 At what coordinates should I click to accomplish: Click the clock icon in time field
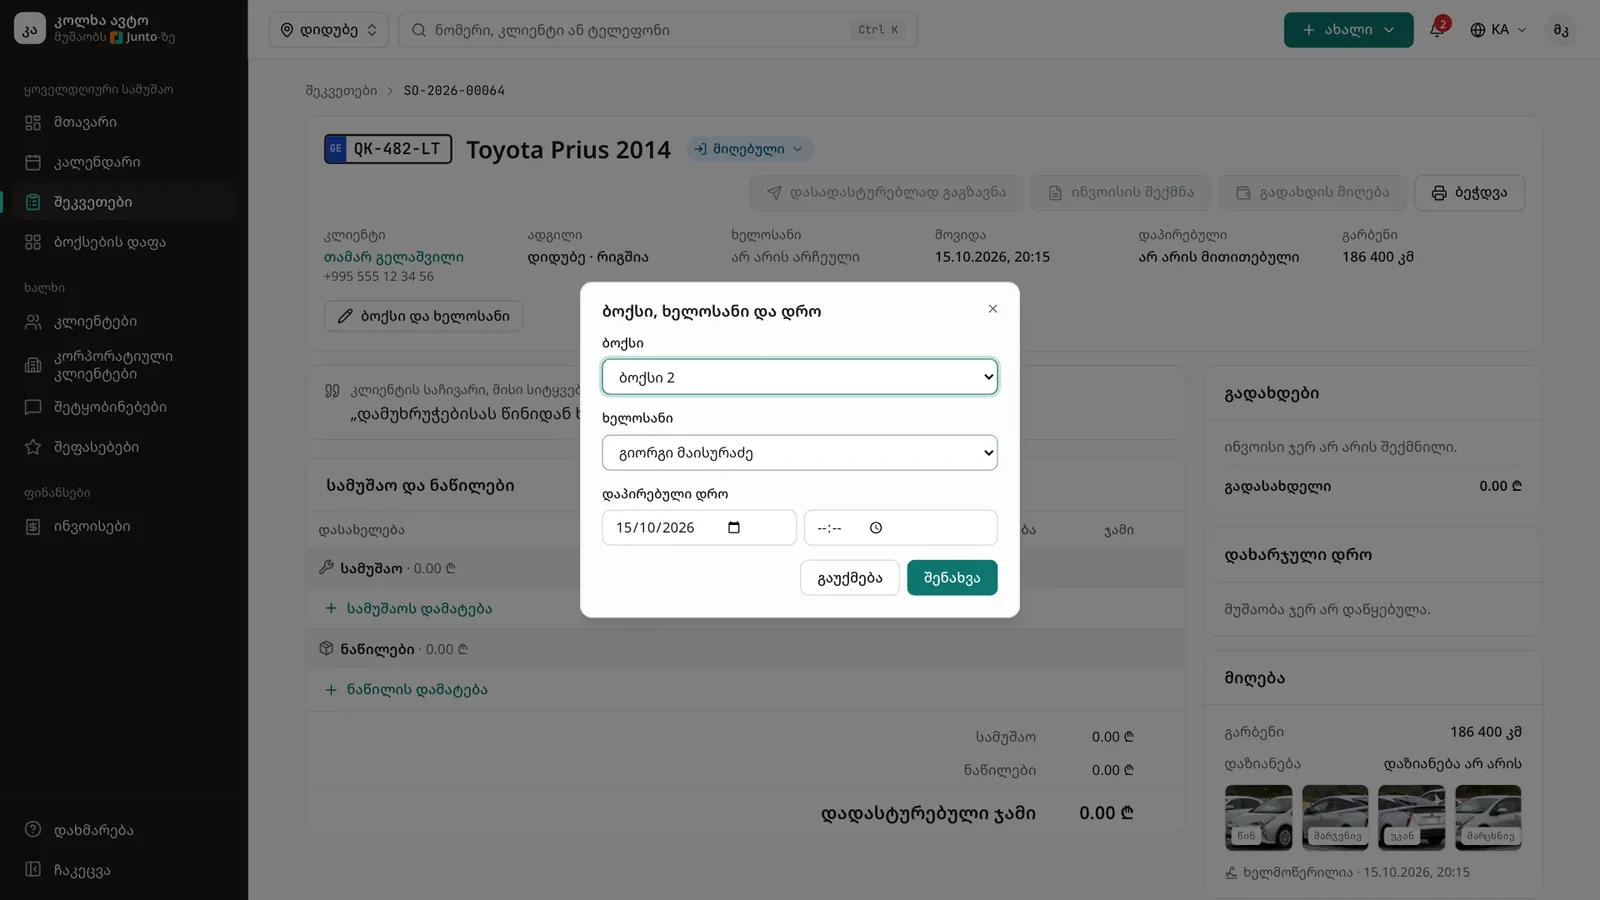tap(876, 528)
